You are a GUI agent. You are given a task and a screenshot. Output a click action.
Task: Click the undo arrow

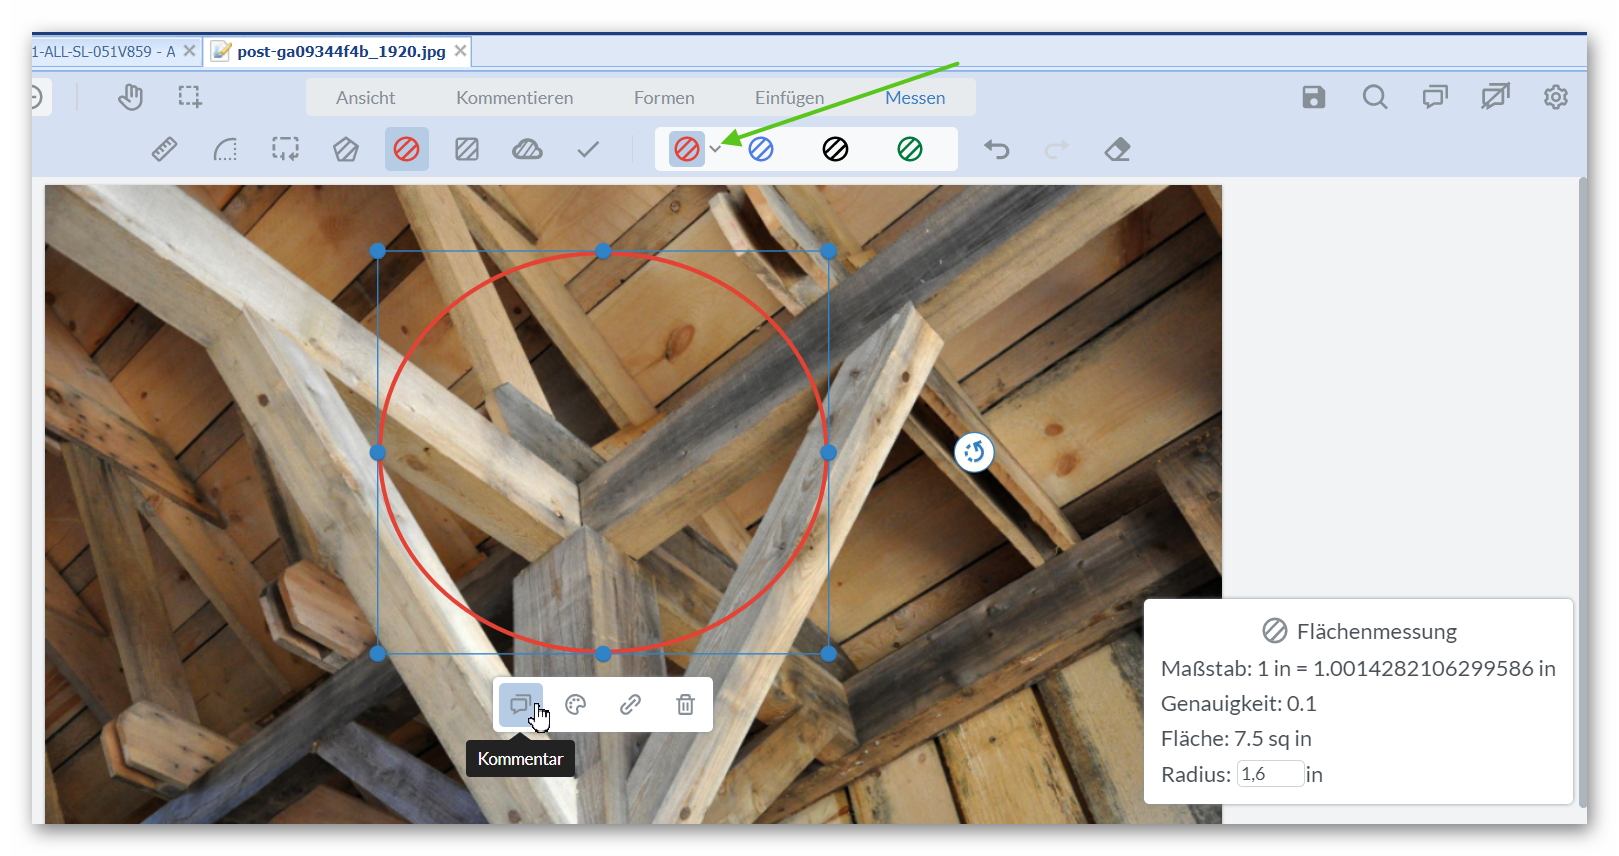pyautogui.click(x=996, y=150)
